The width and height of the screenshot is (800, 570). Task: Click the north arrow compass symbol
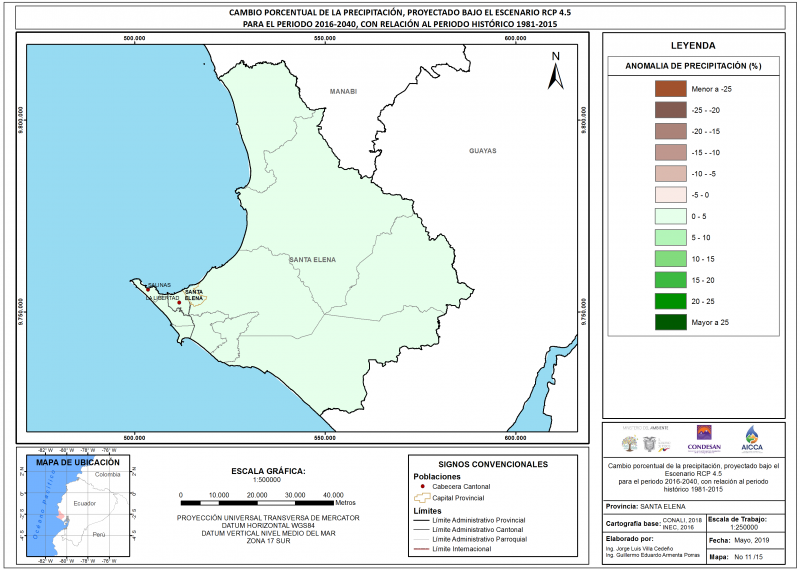[x=556, y=71]
